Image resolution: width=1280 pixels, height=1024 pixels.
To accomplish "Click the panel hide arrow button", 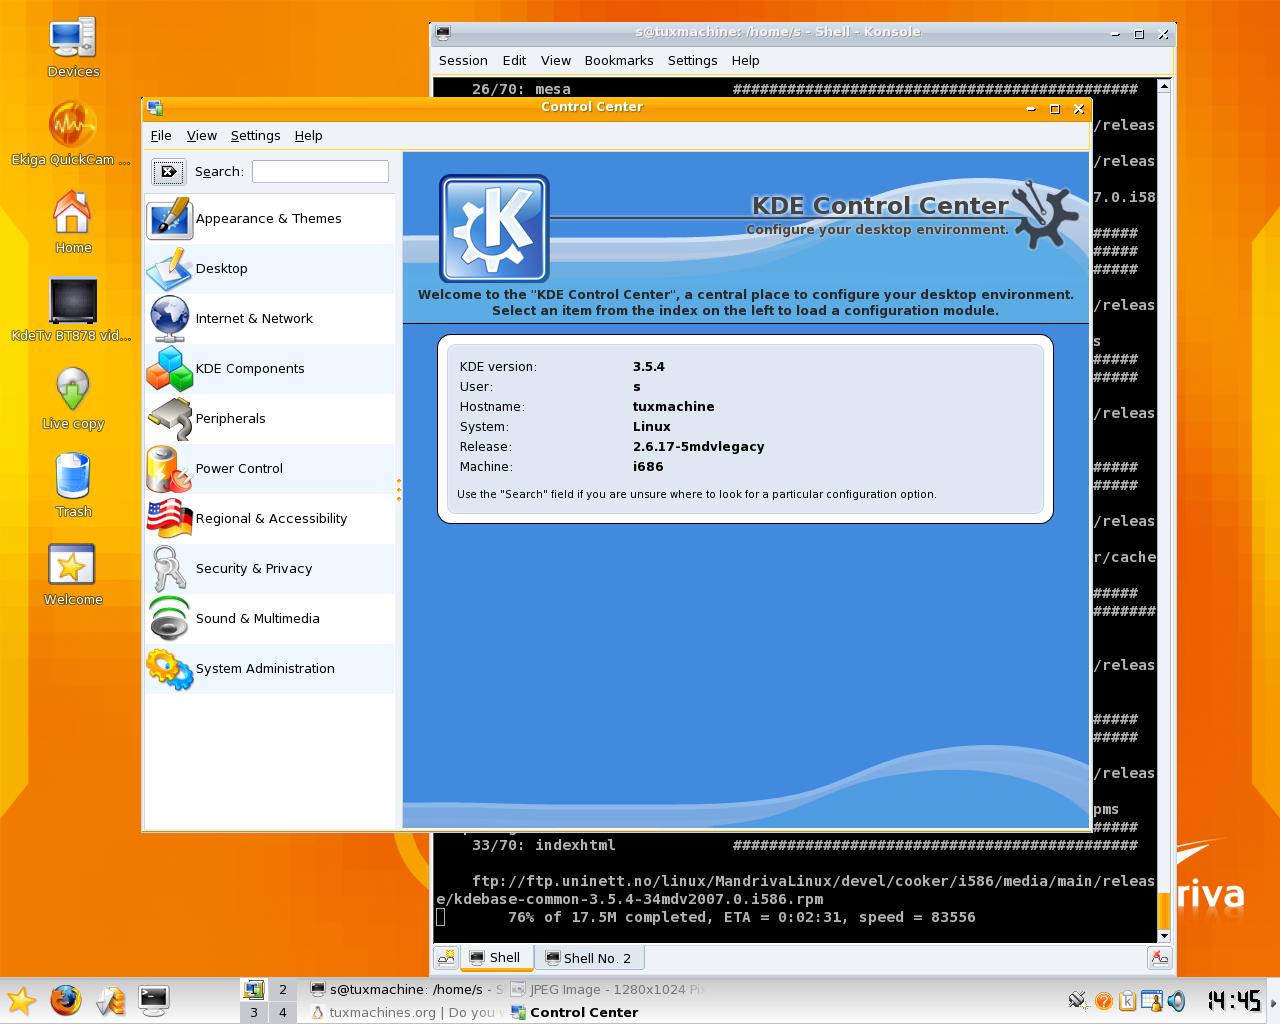I will tap(1274, 1000).
